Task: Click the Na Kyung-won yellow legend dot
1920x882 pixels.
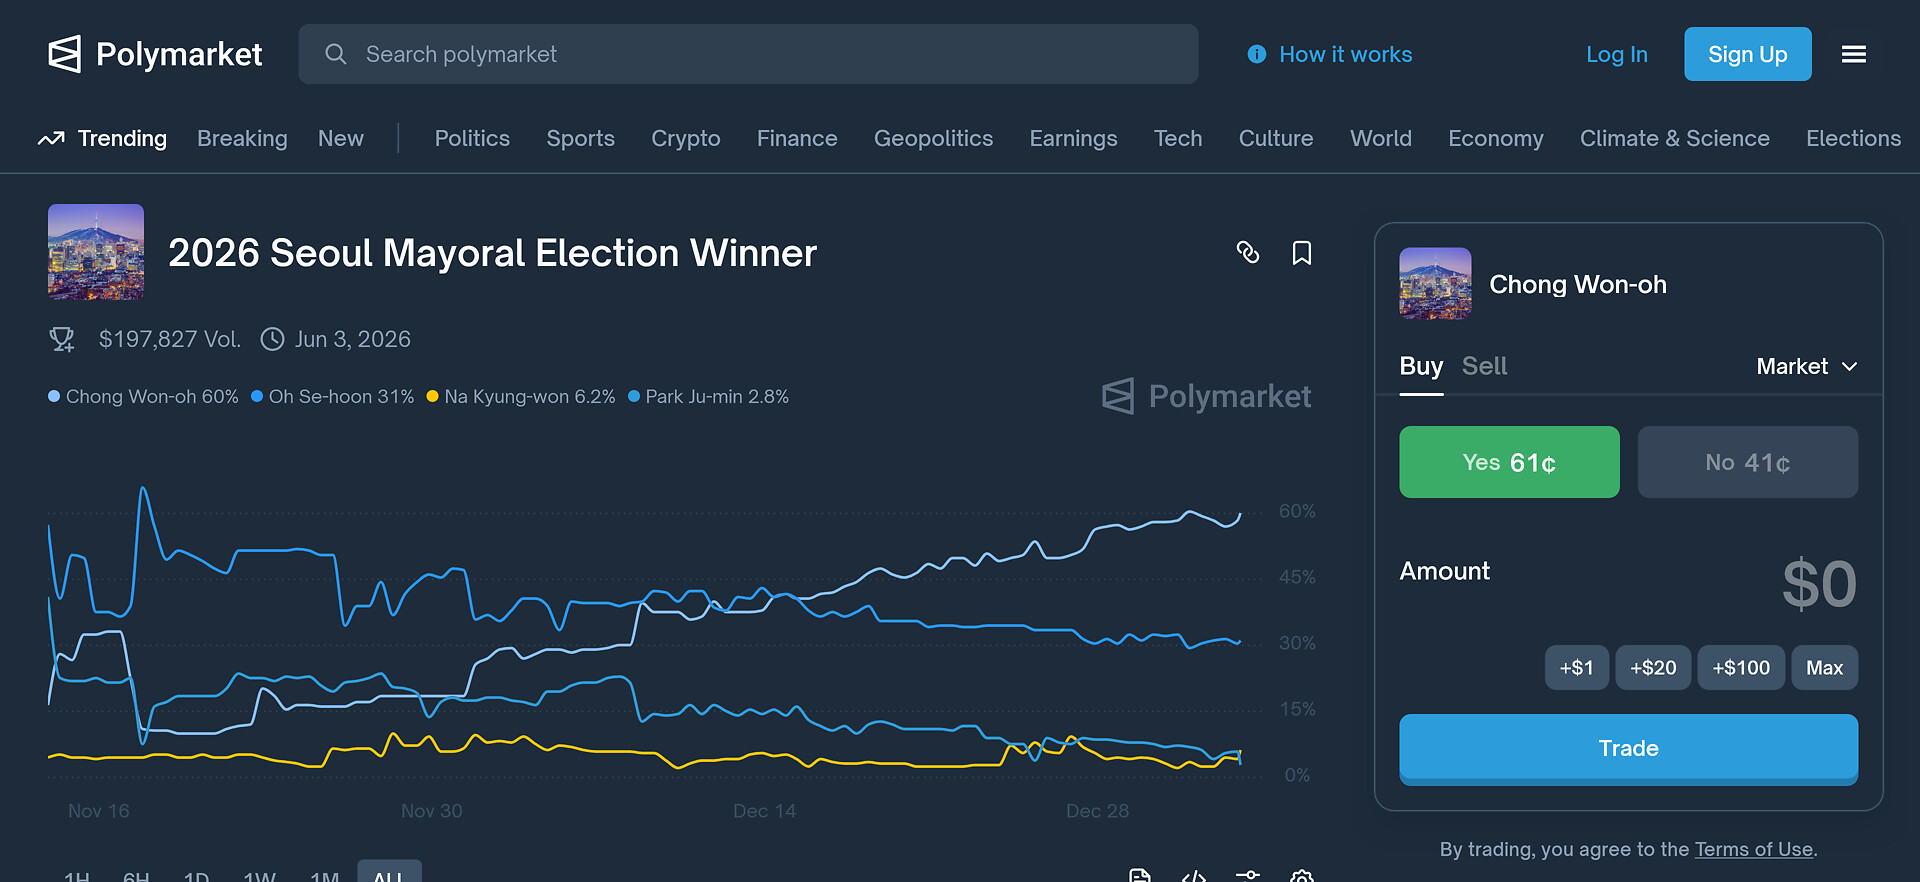Action: [x=433, y=397]
